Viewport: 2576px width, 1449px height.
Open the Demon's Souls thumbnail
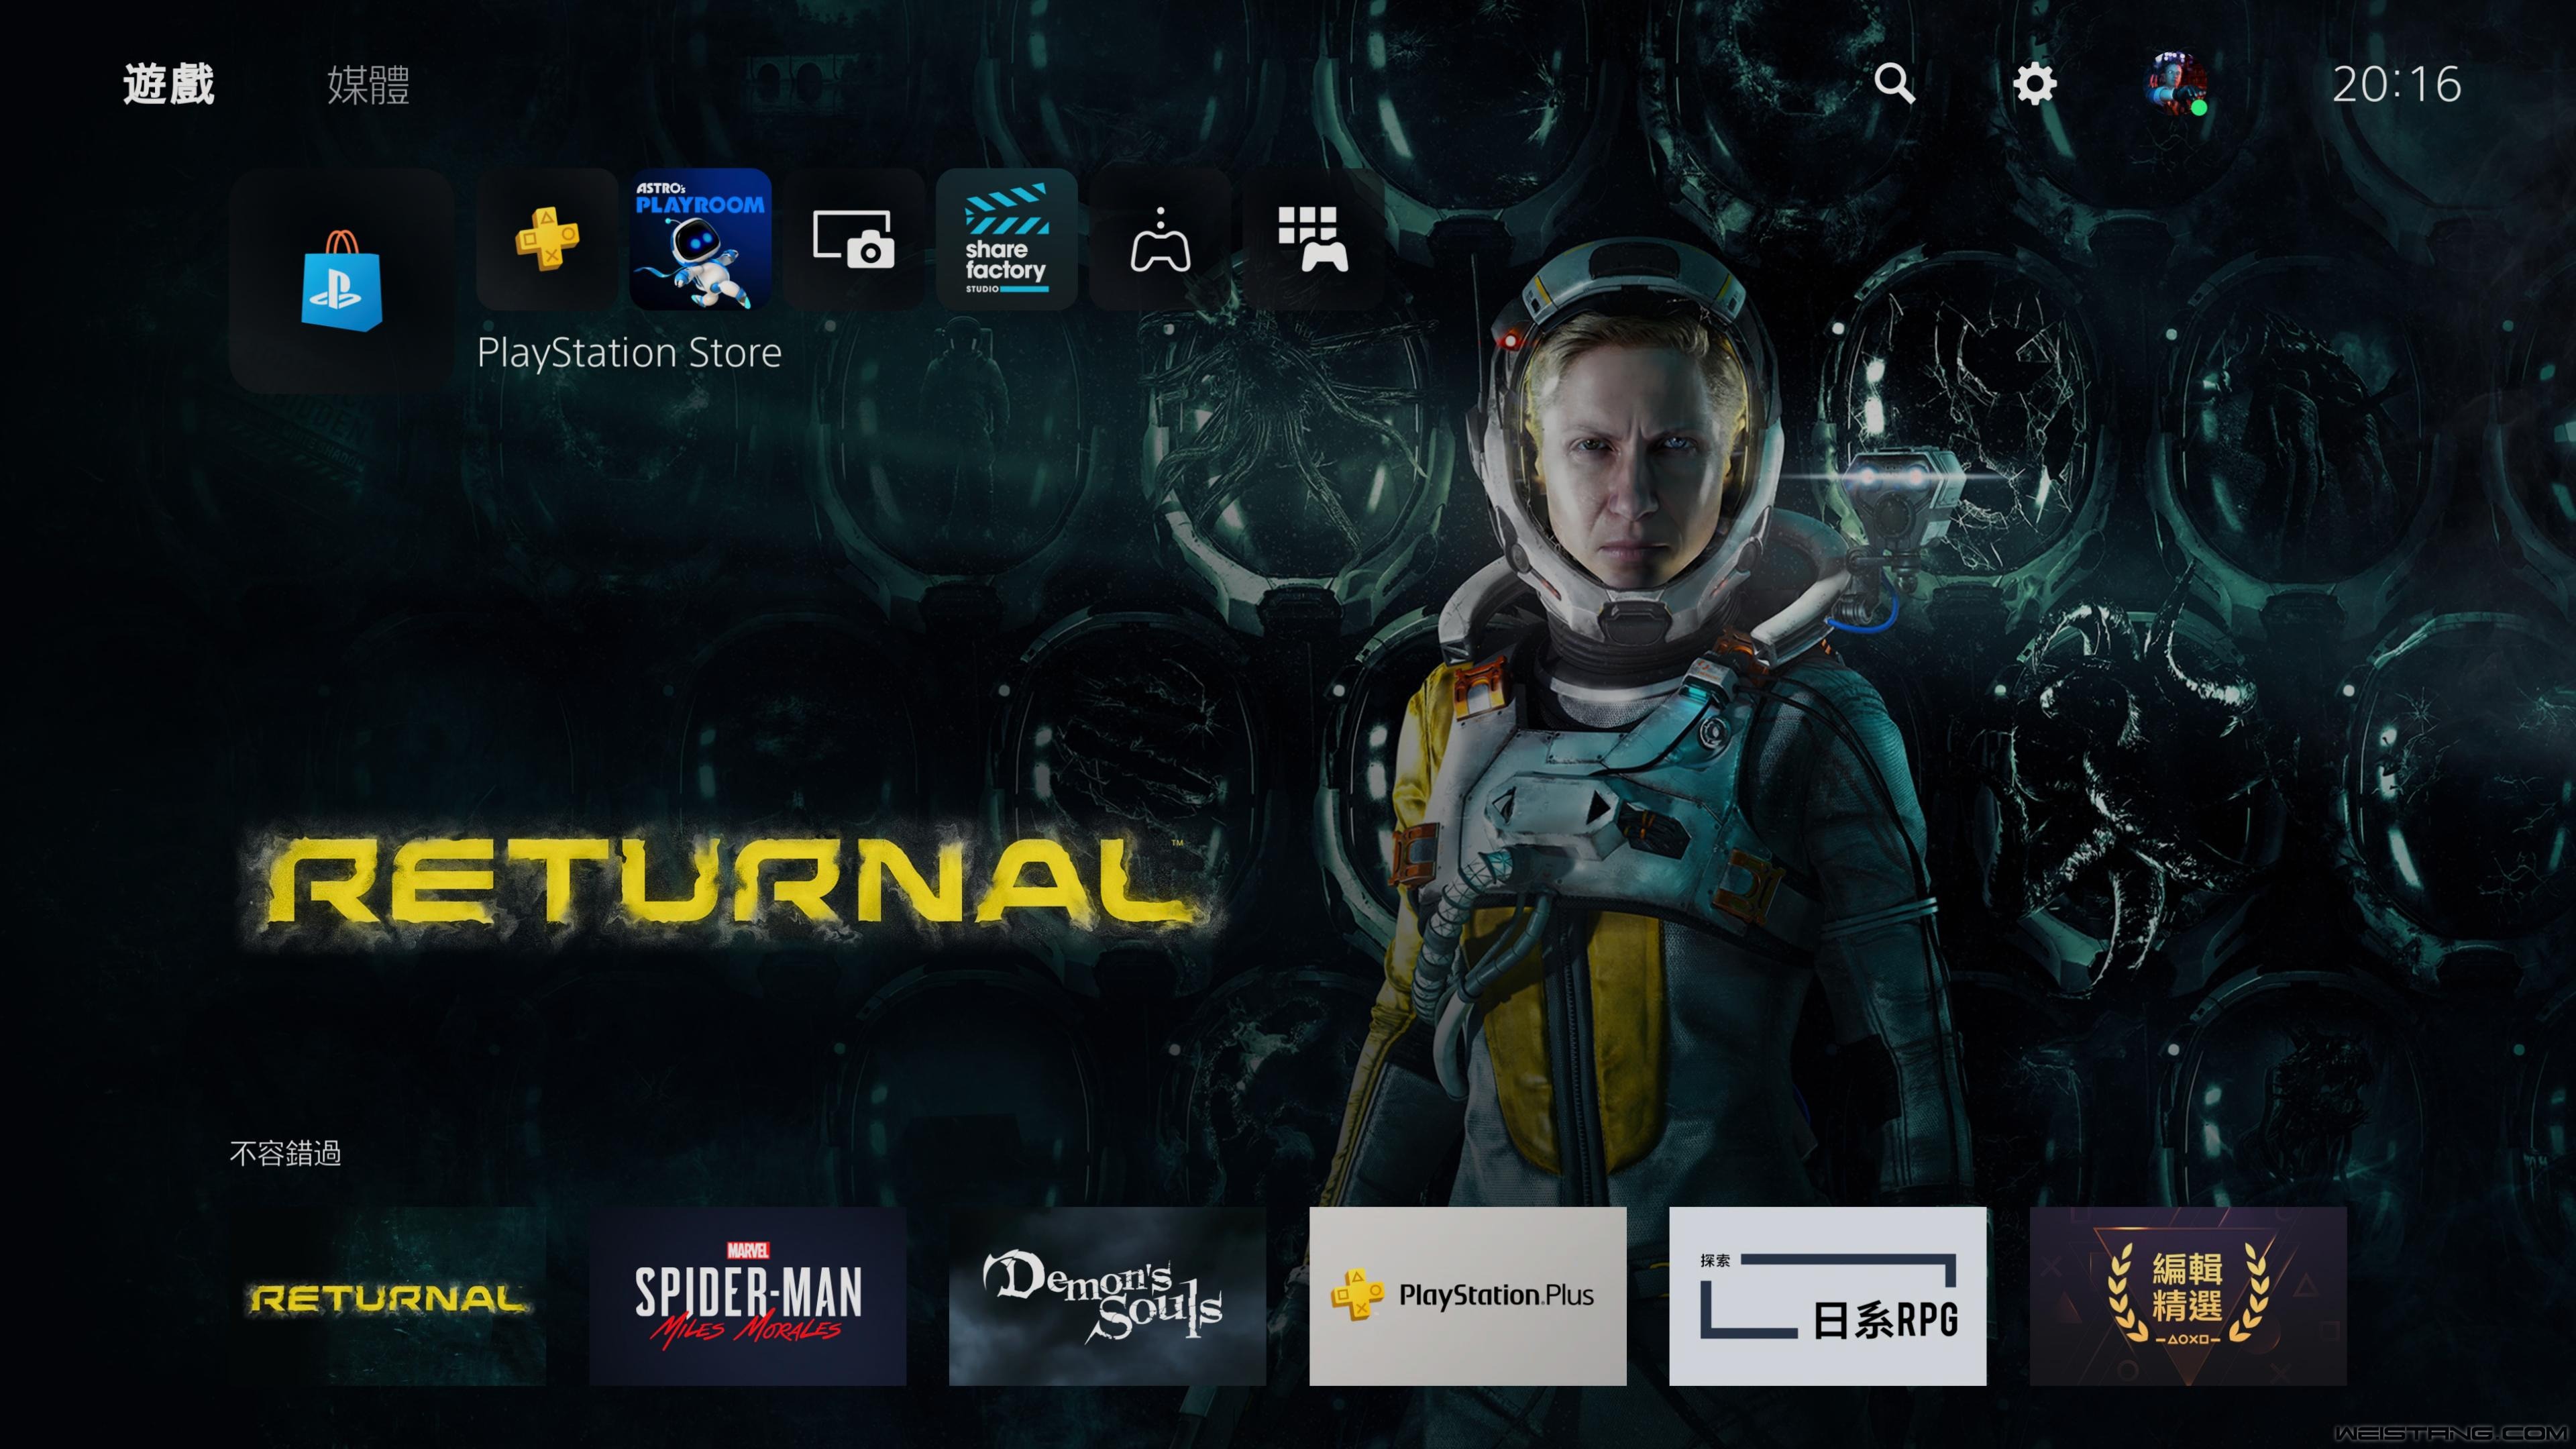(x=1108, y=1296)
